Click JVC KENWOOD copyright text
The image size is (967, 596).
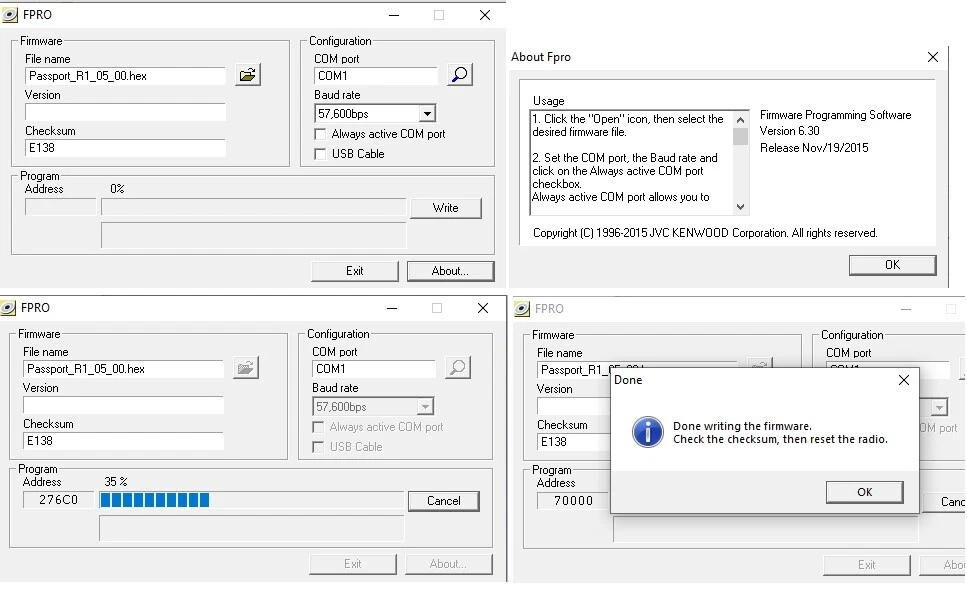[705, 233]
